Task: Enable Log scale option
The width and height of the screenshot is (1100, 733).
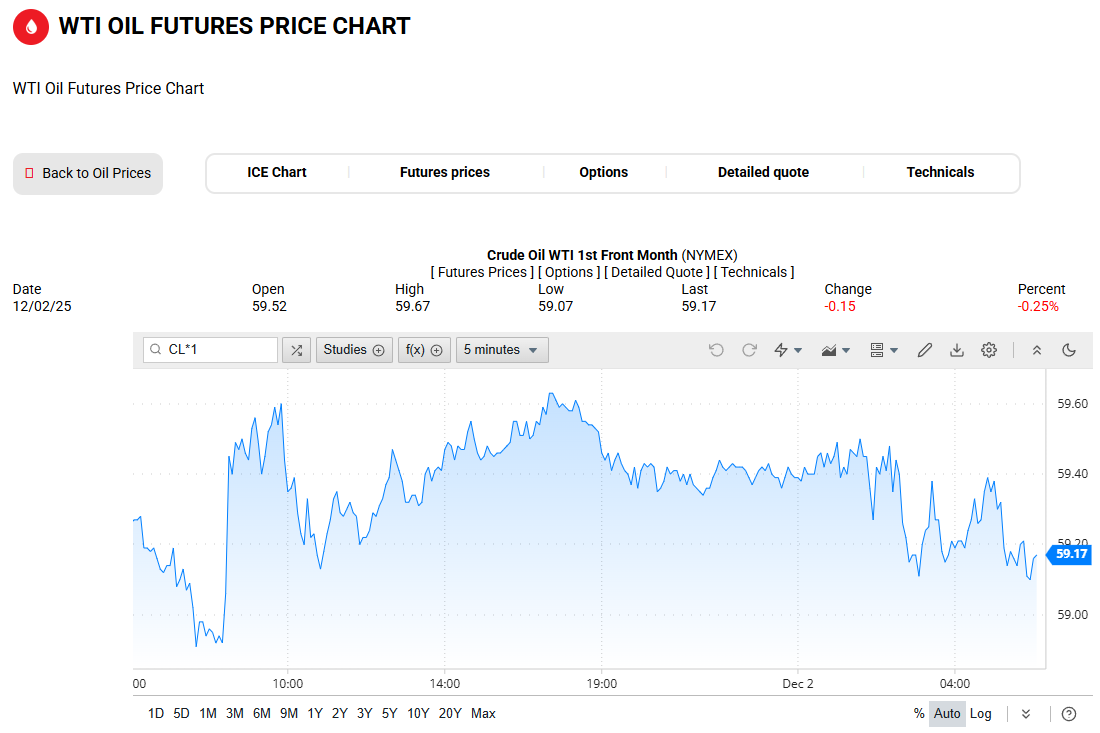Action: click(981, 713)
